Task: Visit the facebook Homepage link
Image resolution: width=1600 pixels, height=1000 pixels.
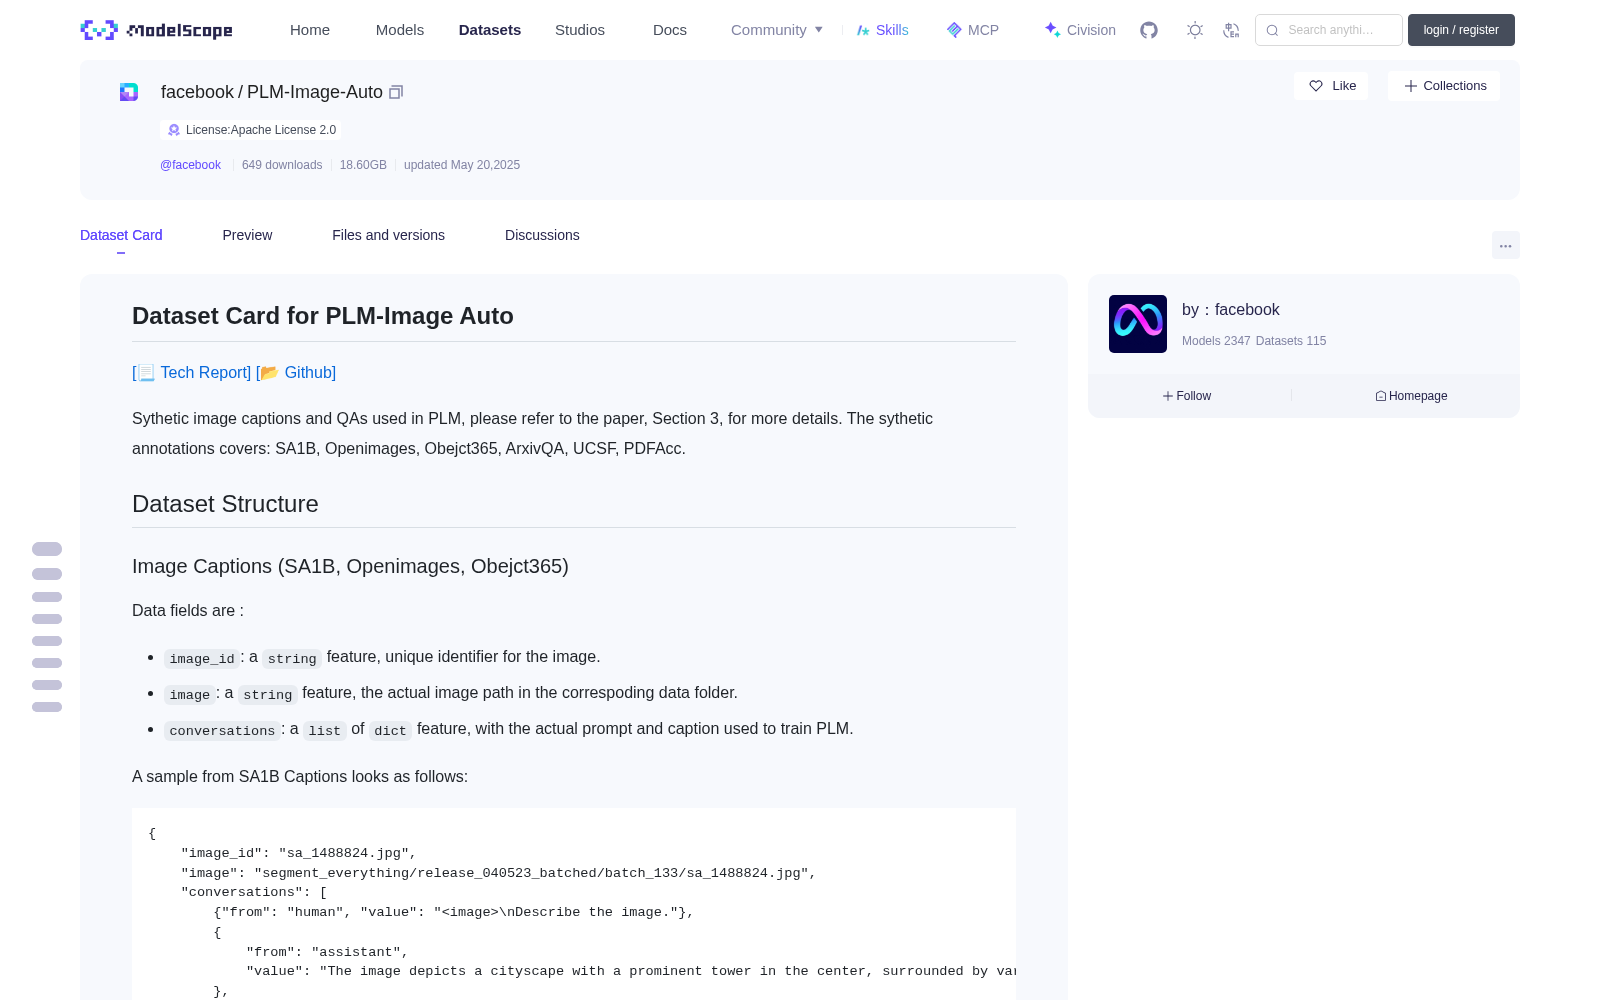Action: (x=1411, y=396)
